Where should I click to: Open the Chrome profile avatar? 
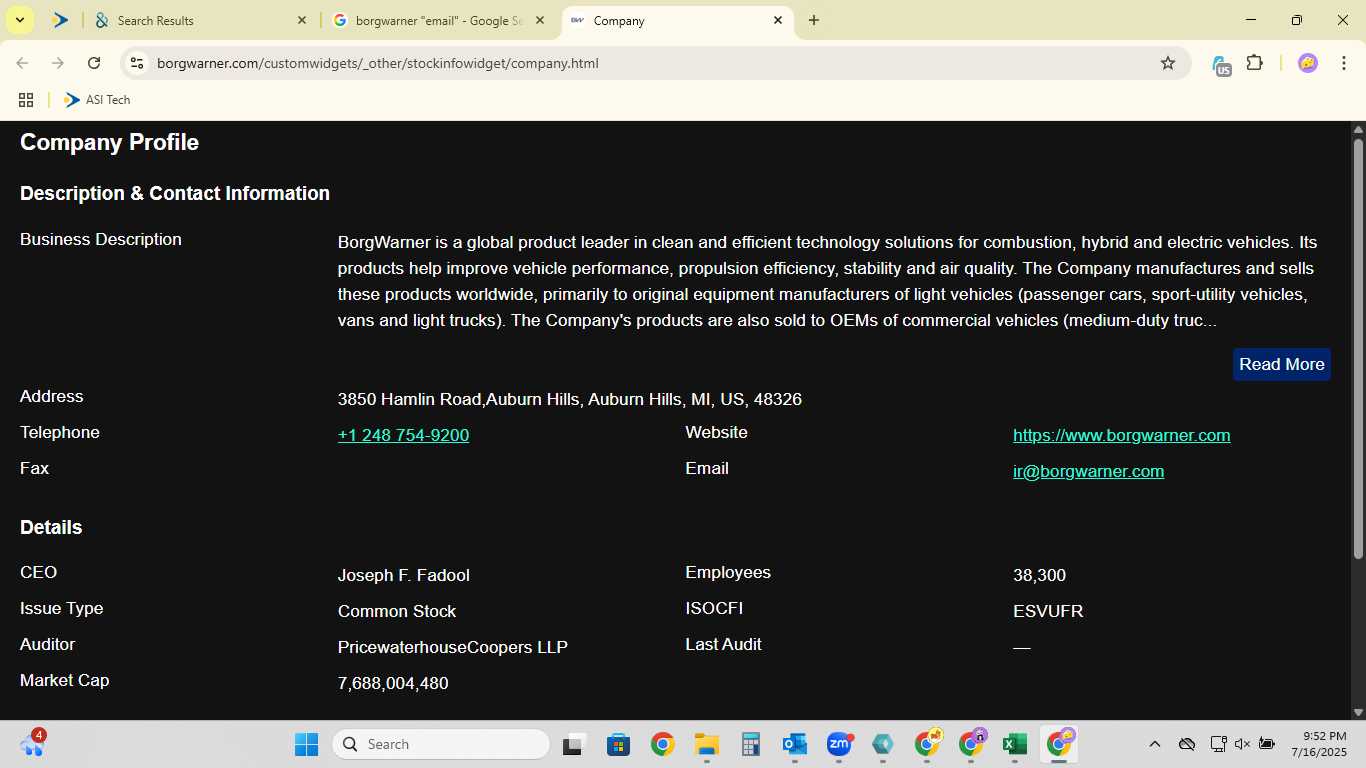pos(1308,63)
